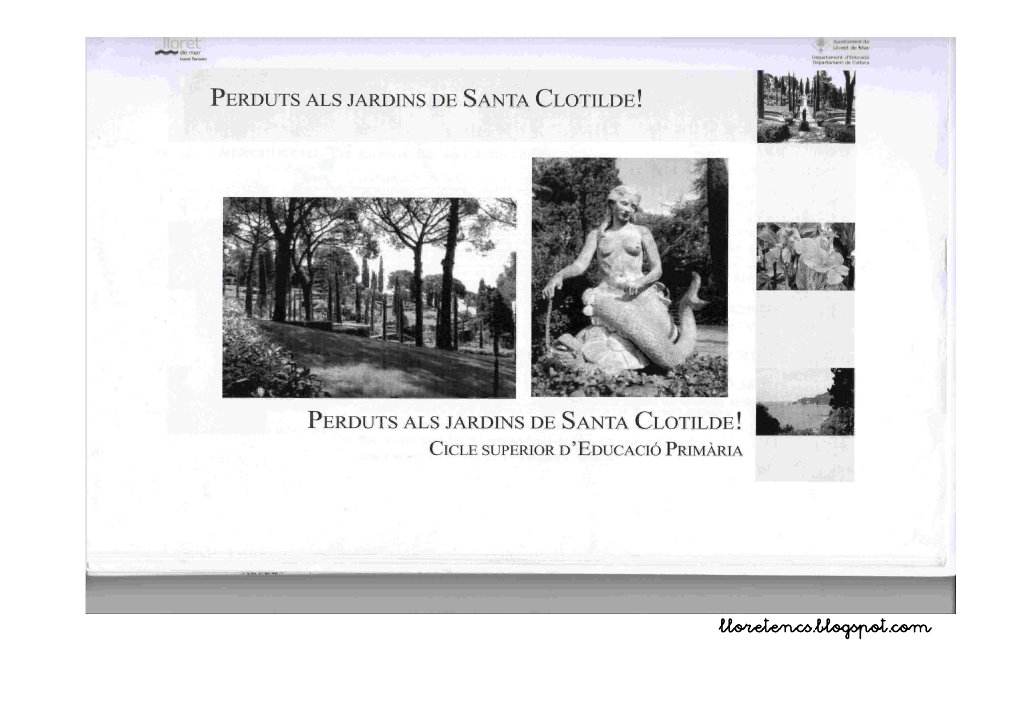The image size is (1017, 719).
Task: Click the sea coast view thumbnail
Action: [x=805, y=402]
